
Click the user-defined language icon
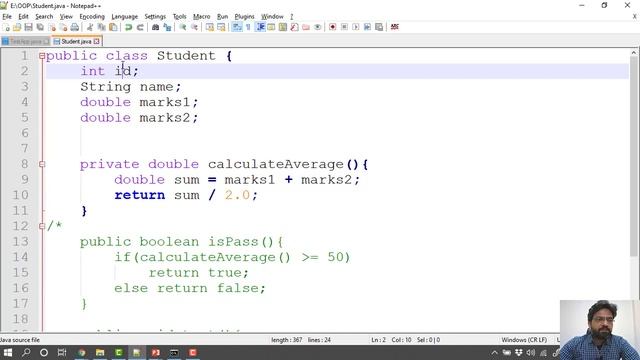271,27
